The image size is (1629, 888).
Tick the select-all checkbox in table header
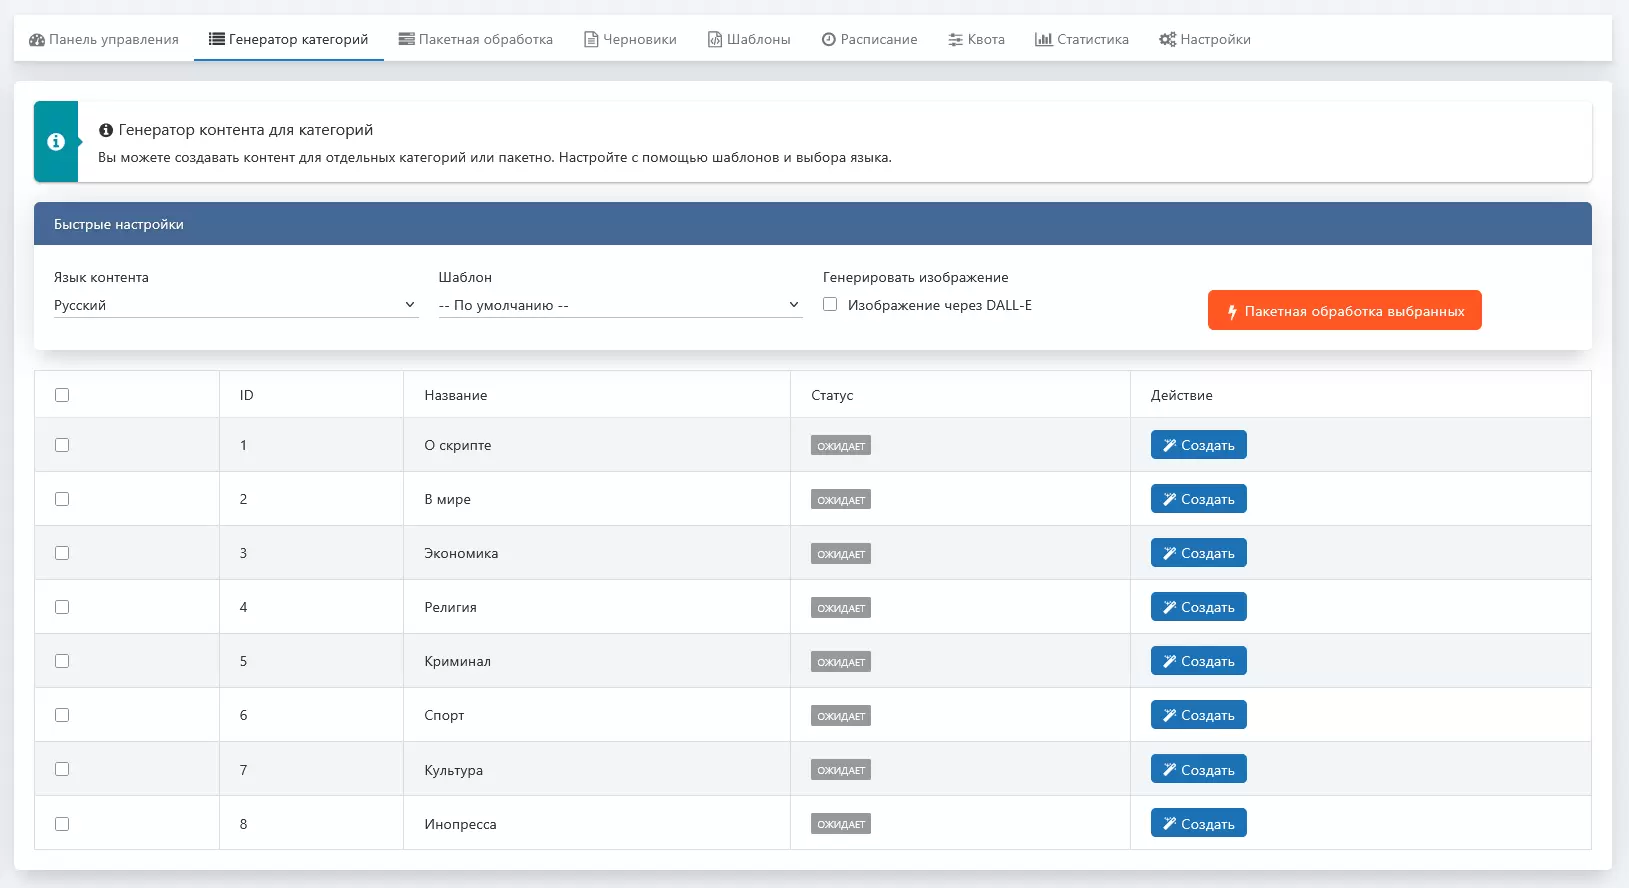62,395
